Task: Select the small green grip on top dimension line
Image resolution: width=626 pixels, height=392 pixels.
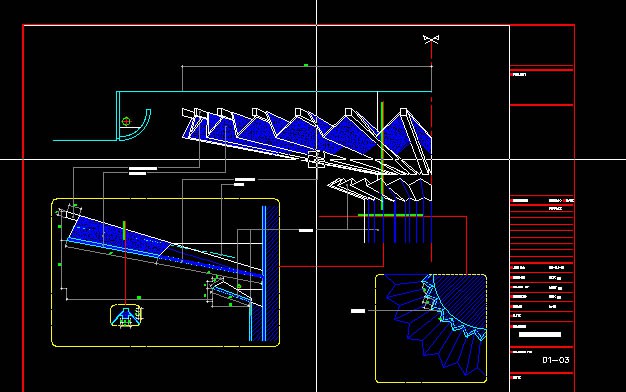Action: (x=306, y=65)
